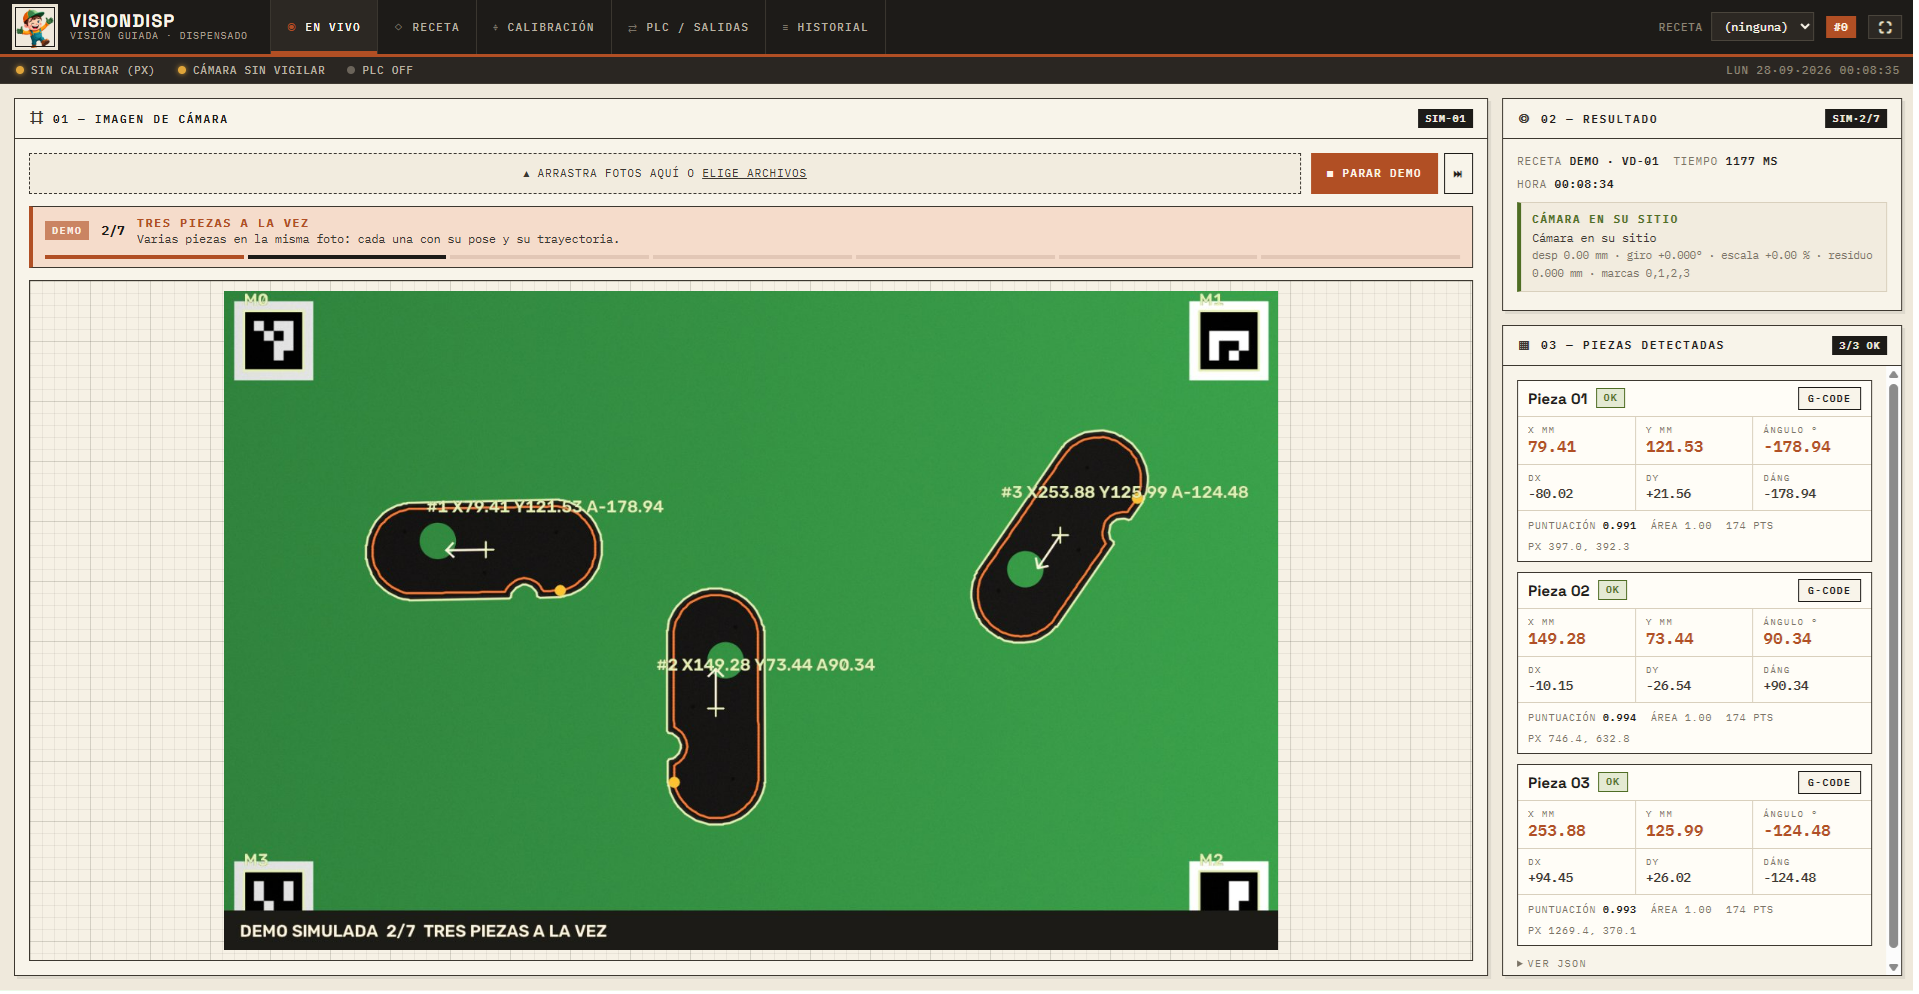Click the DEMO tag in the banner
The width and height of the screenshot is (1919, 994).
point(67,231)
